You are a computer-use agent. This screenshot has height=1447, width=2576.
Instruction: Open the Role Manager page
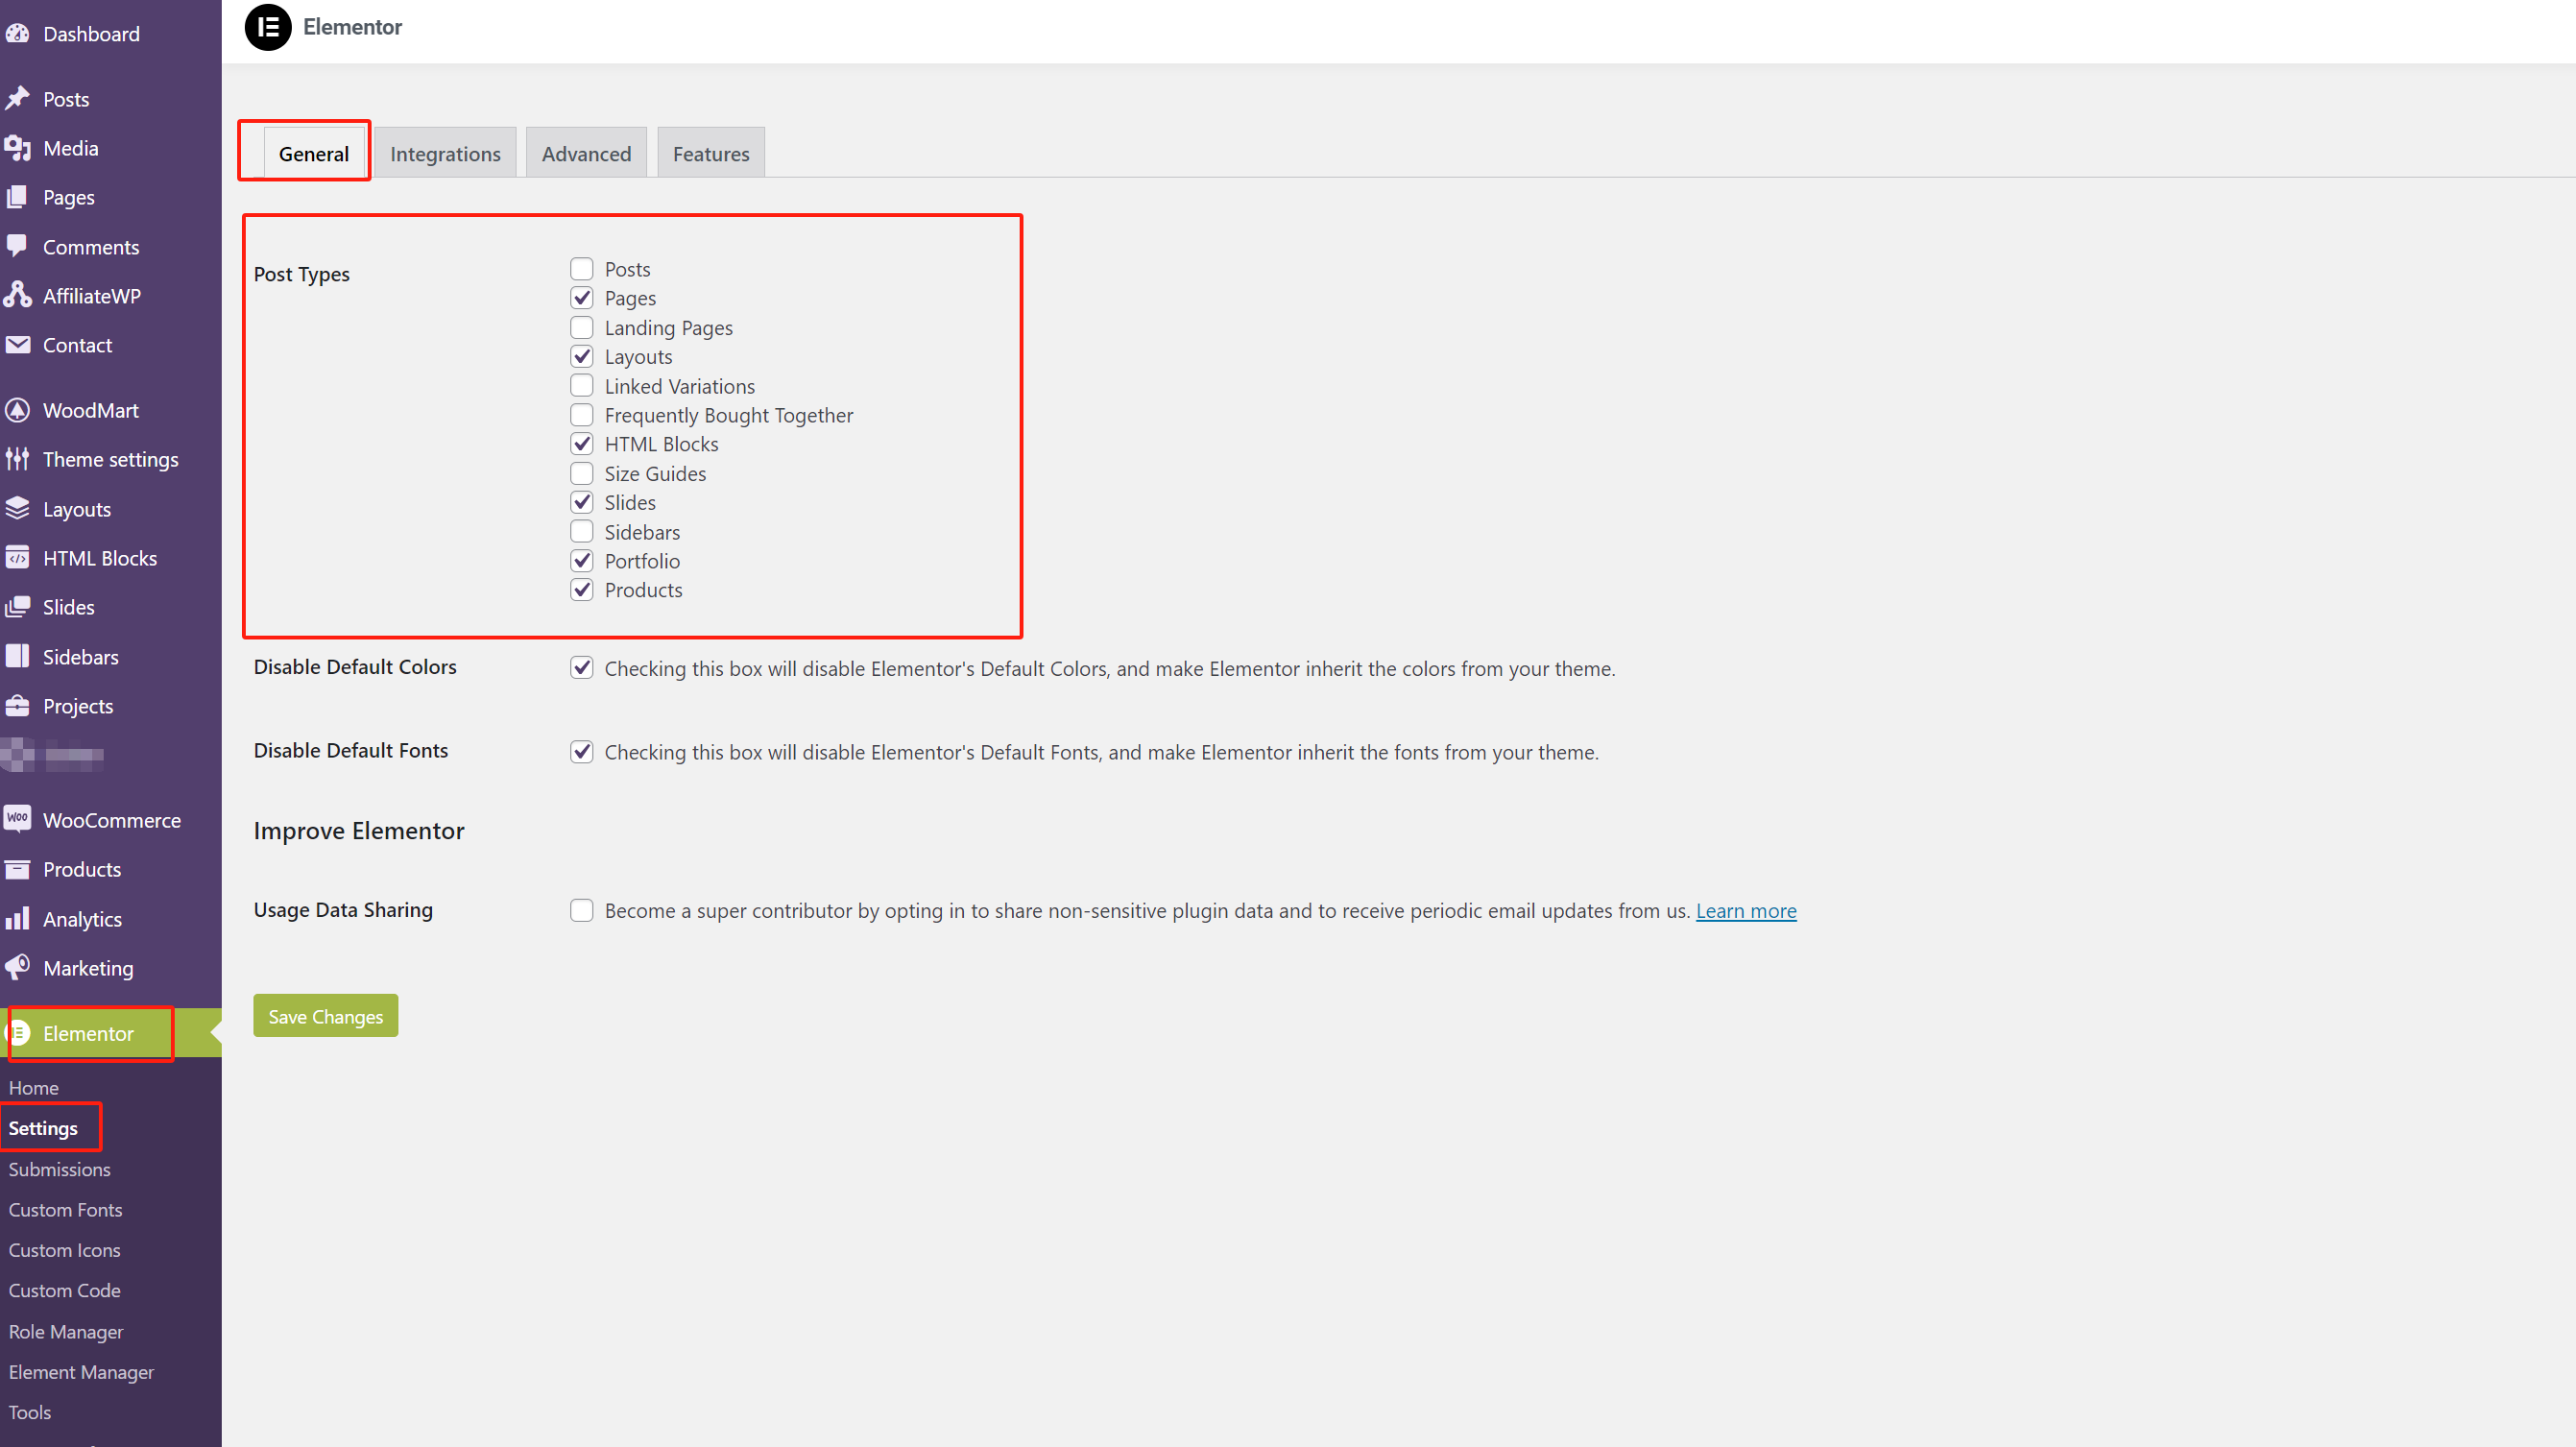pos(65,1331)
